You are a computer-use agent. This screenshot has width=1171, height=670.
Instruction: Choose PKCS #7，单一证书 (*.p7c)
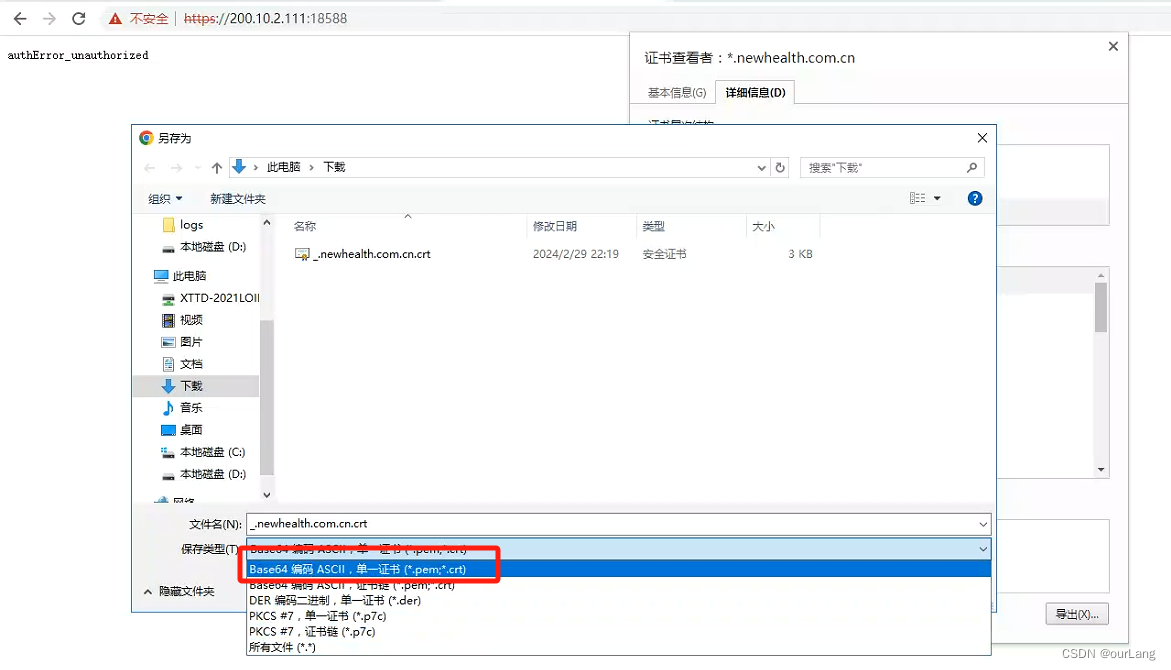tap(618, 616)
